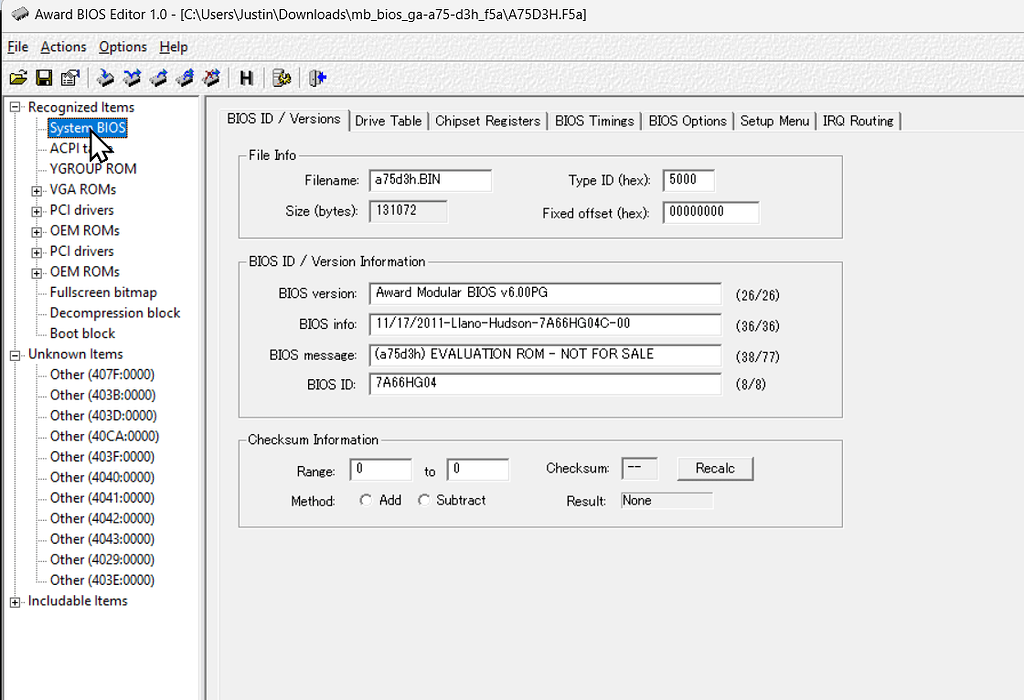This screenshot has height=700, width=1024.
Task: Click the Range start input field
Action: 380,468
